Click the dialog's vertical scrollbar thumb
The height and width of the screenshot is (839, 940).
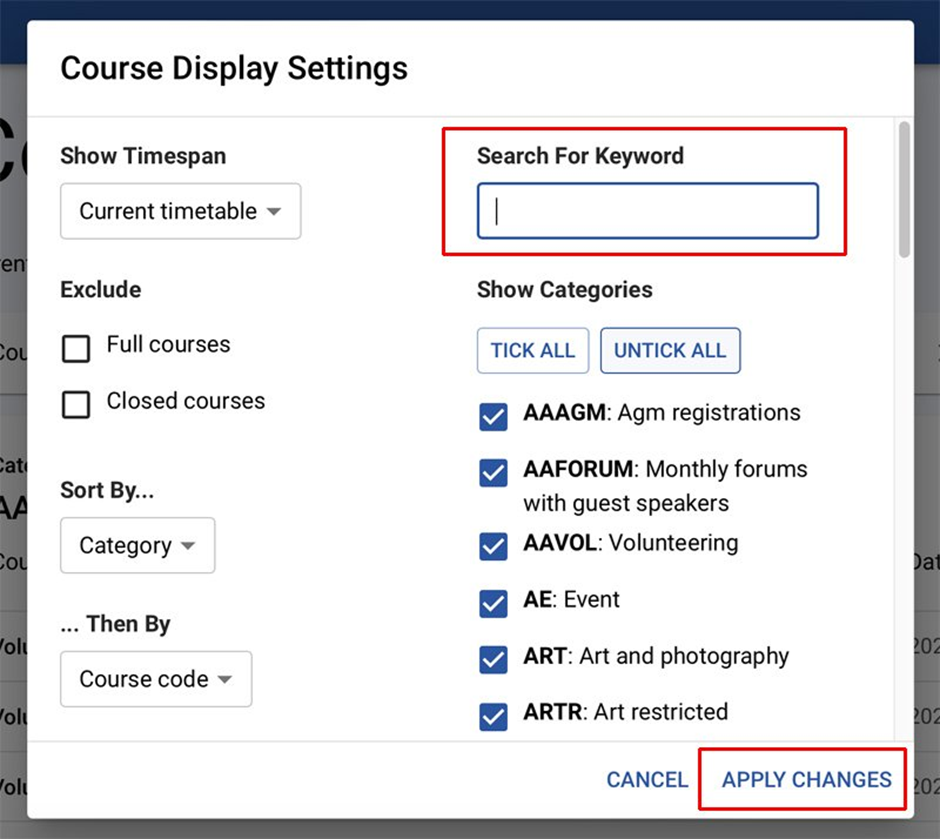(x=904, y=190)
